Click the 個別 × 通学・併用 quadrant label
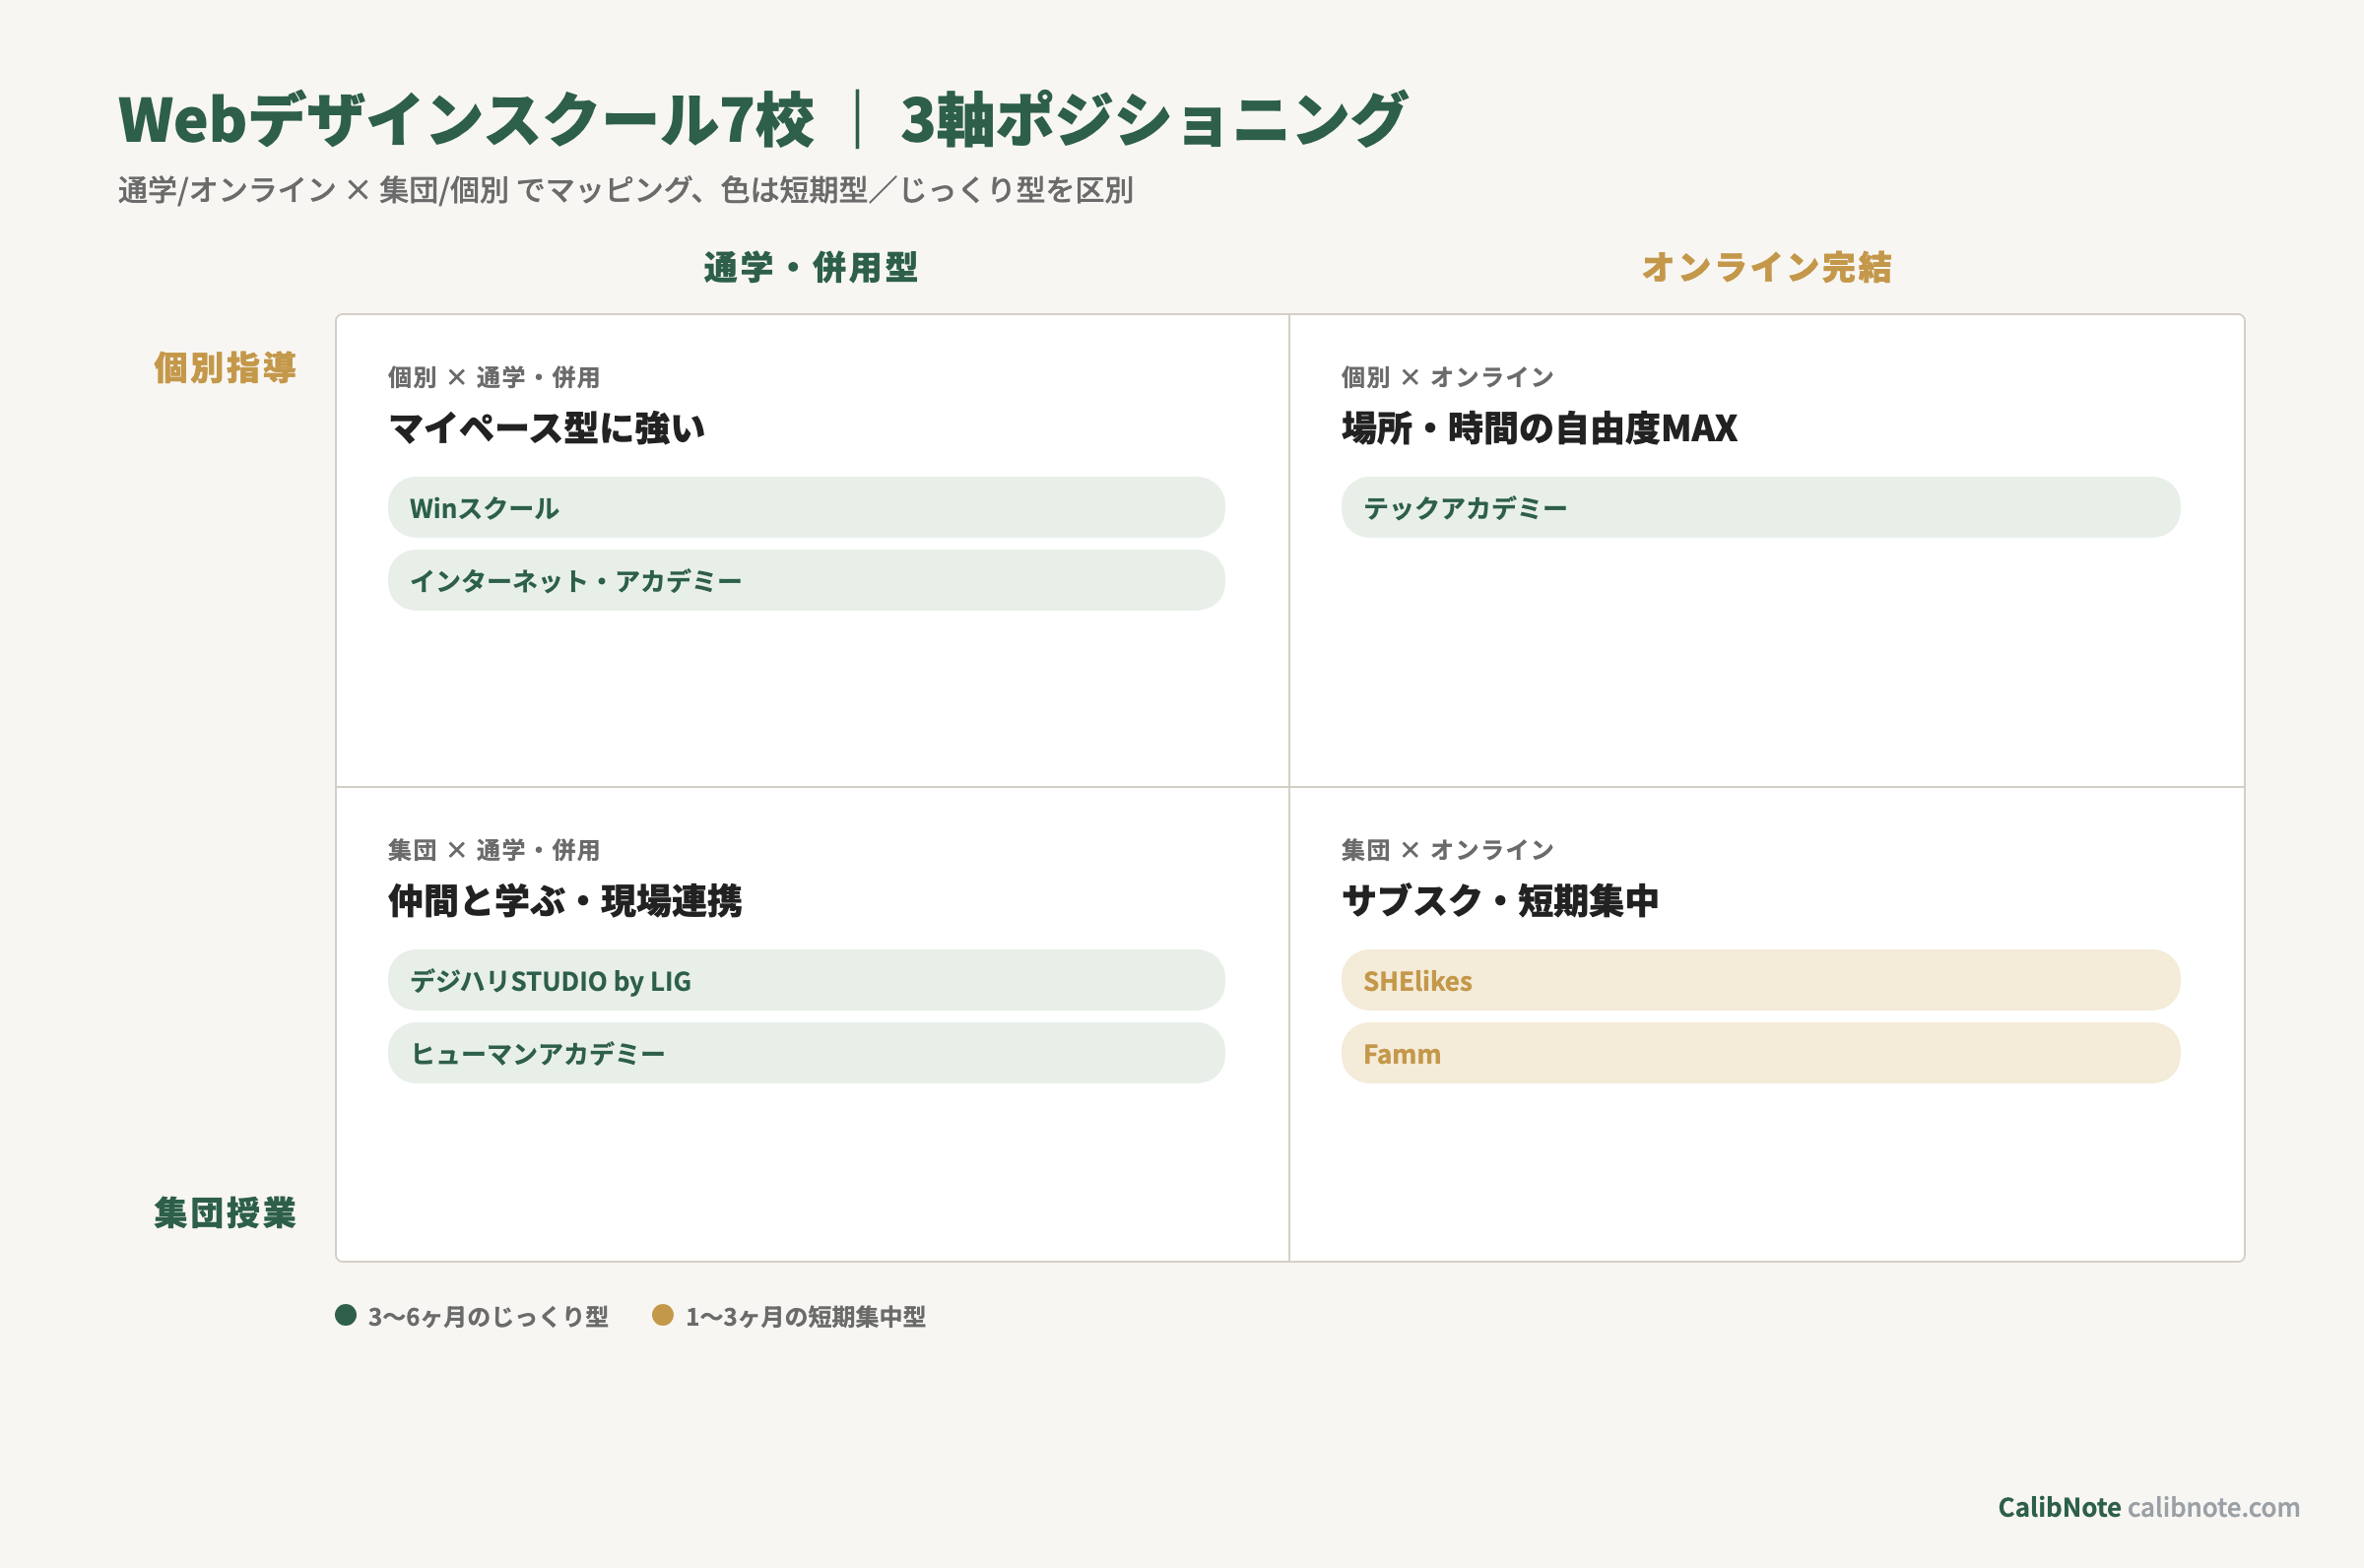Image resolution: width=2364 pixels, height=1568 pixels. 494,377
